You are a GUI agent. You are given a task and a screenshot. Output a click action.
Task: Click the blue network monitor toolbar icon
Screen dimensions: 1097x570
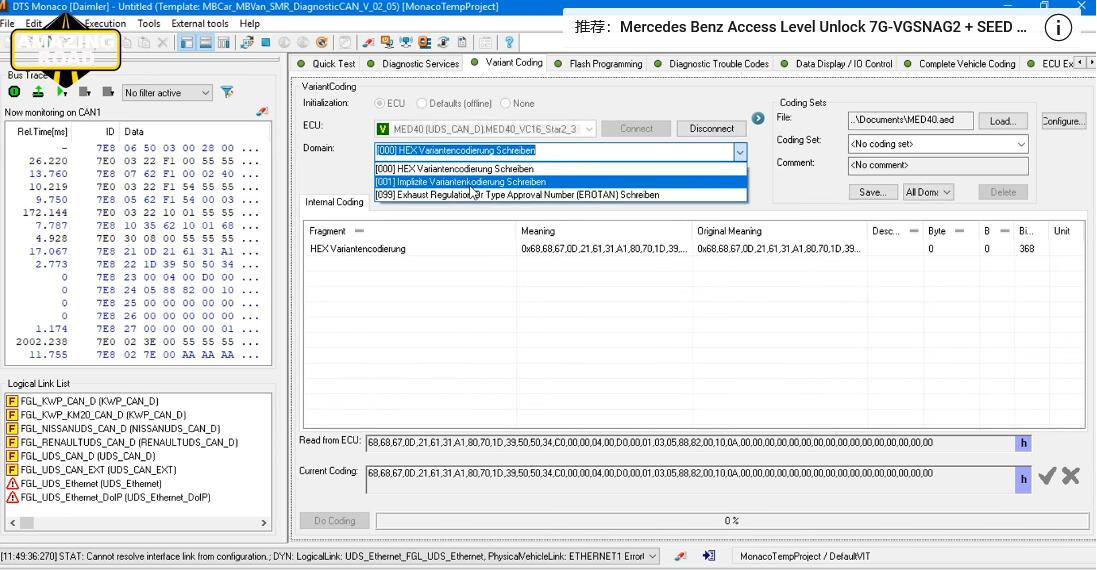coord(406,43)
